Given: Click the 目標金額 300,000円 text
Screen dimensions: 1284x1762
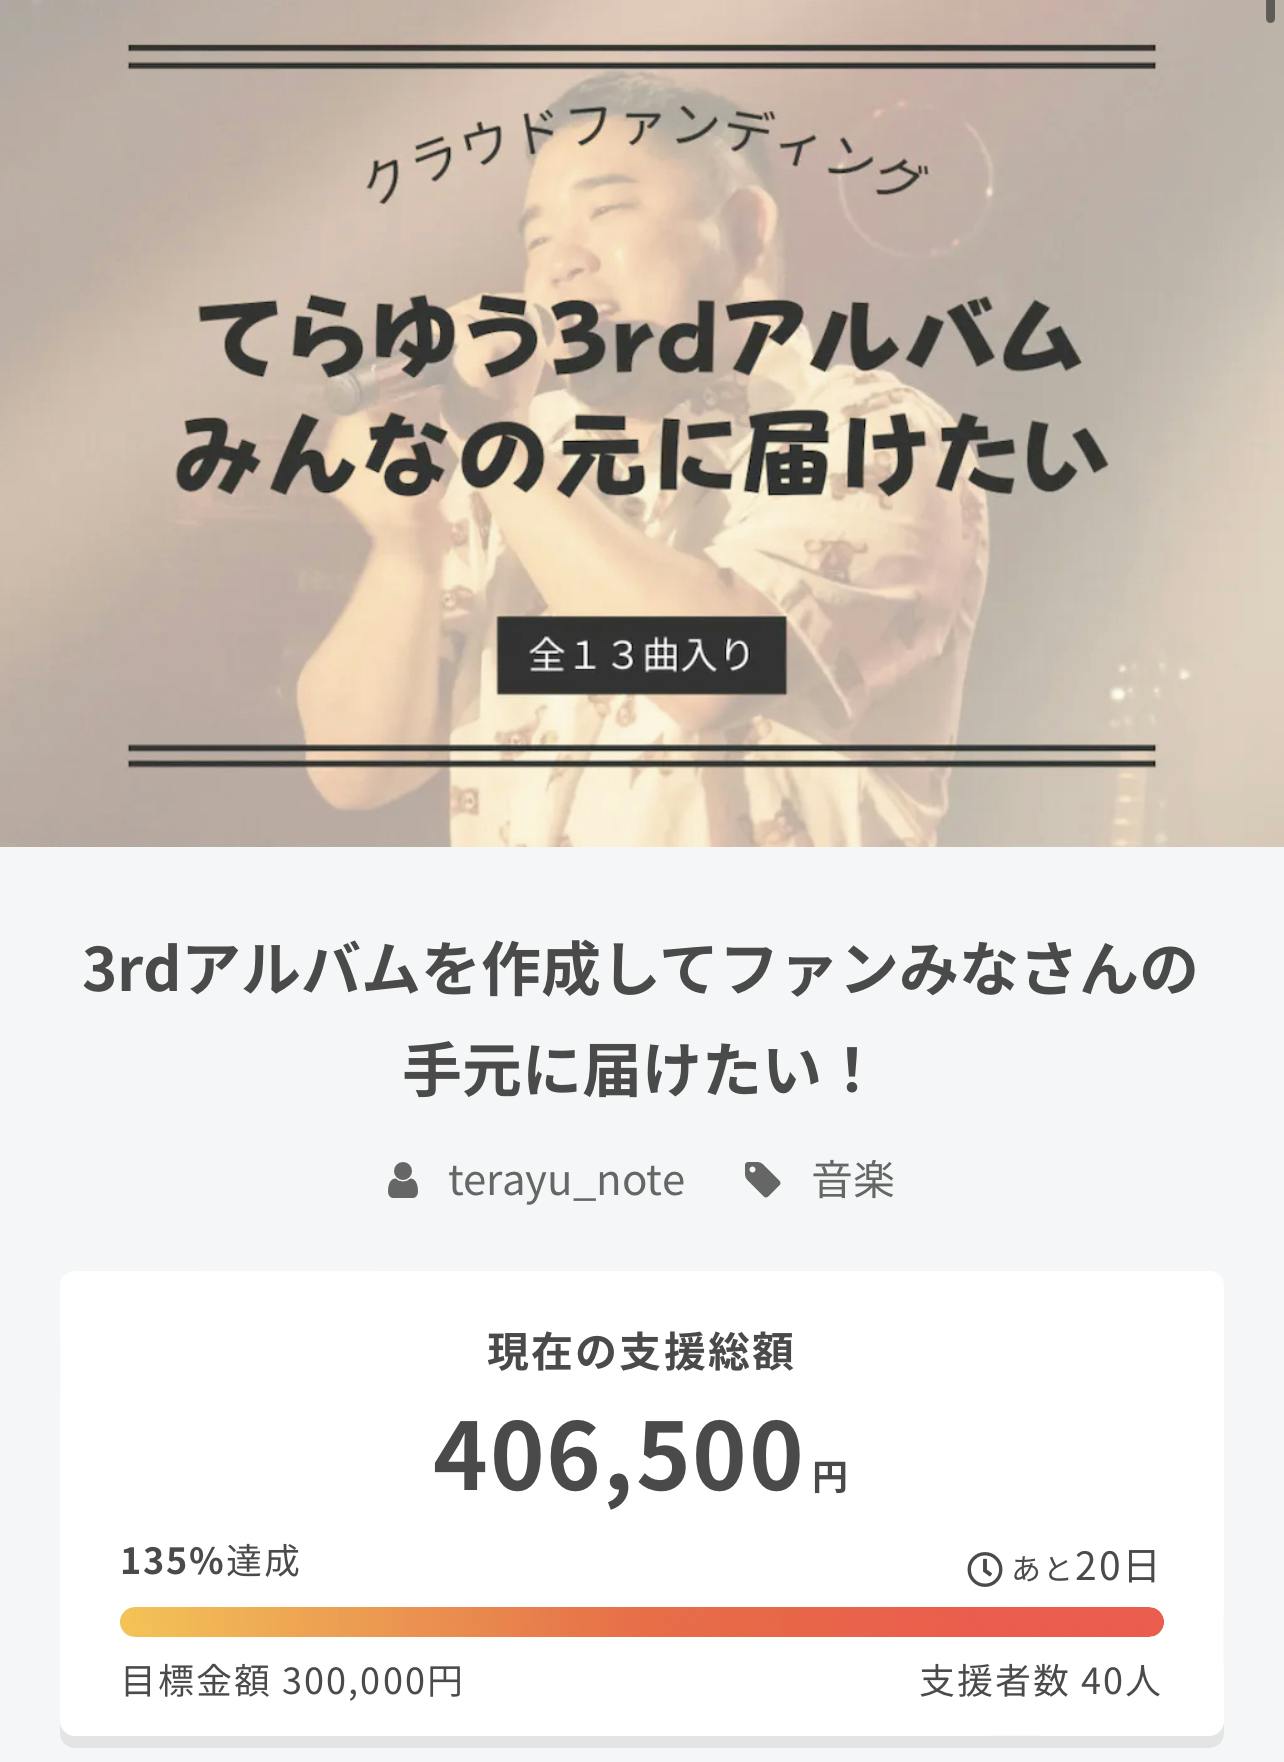Looking at the screenshot, I should click(x=292, y=1682).
